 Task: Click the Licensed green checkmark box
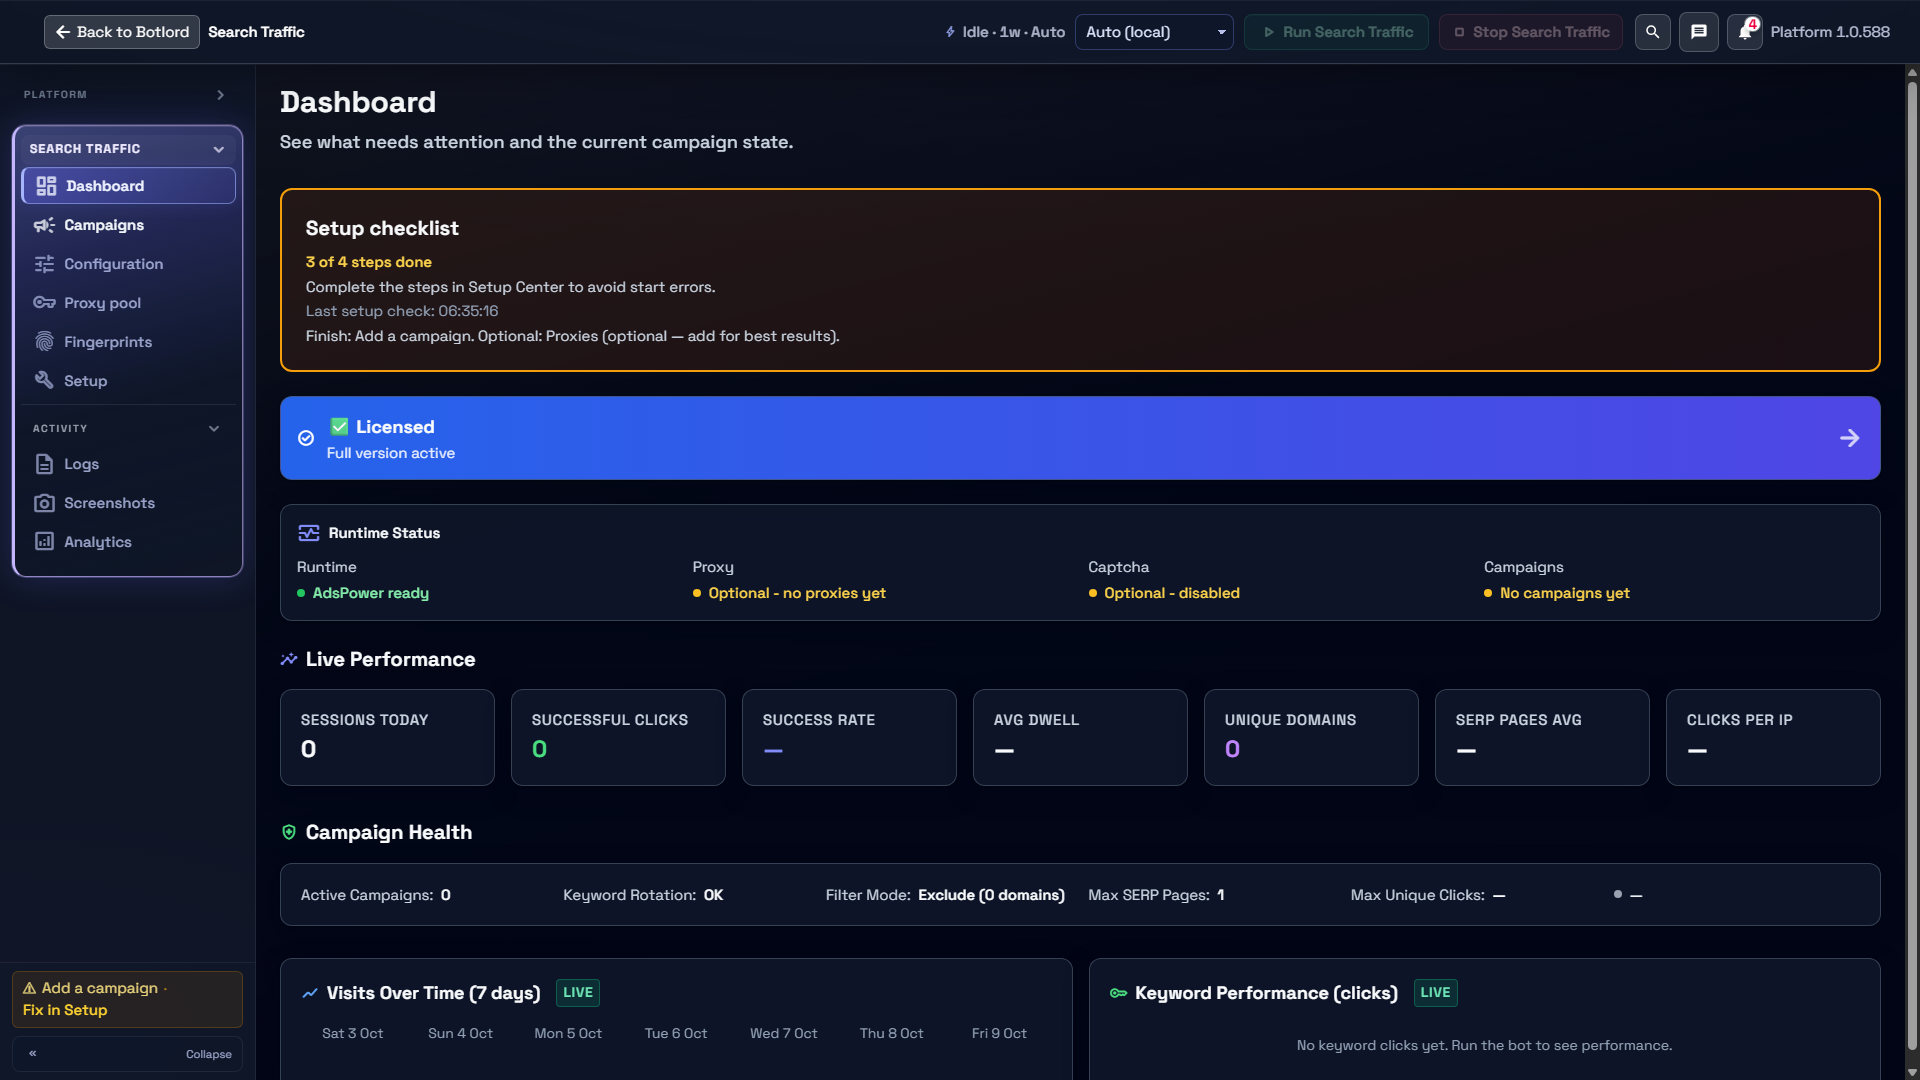point(340,427)
